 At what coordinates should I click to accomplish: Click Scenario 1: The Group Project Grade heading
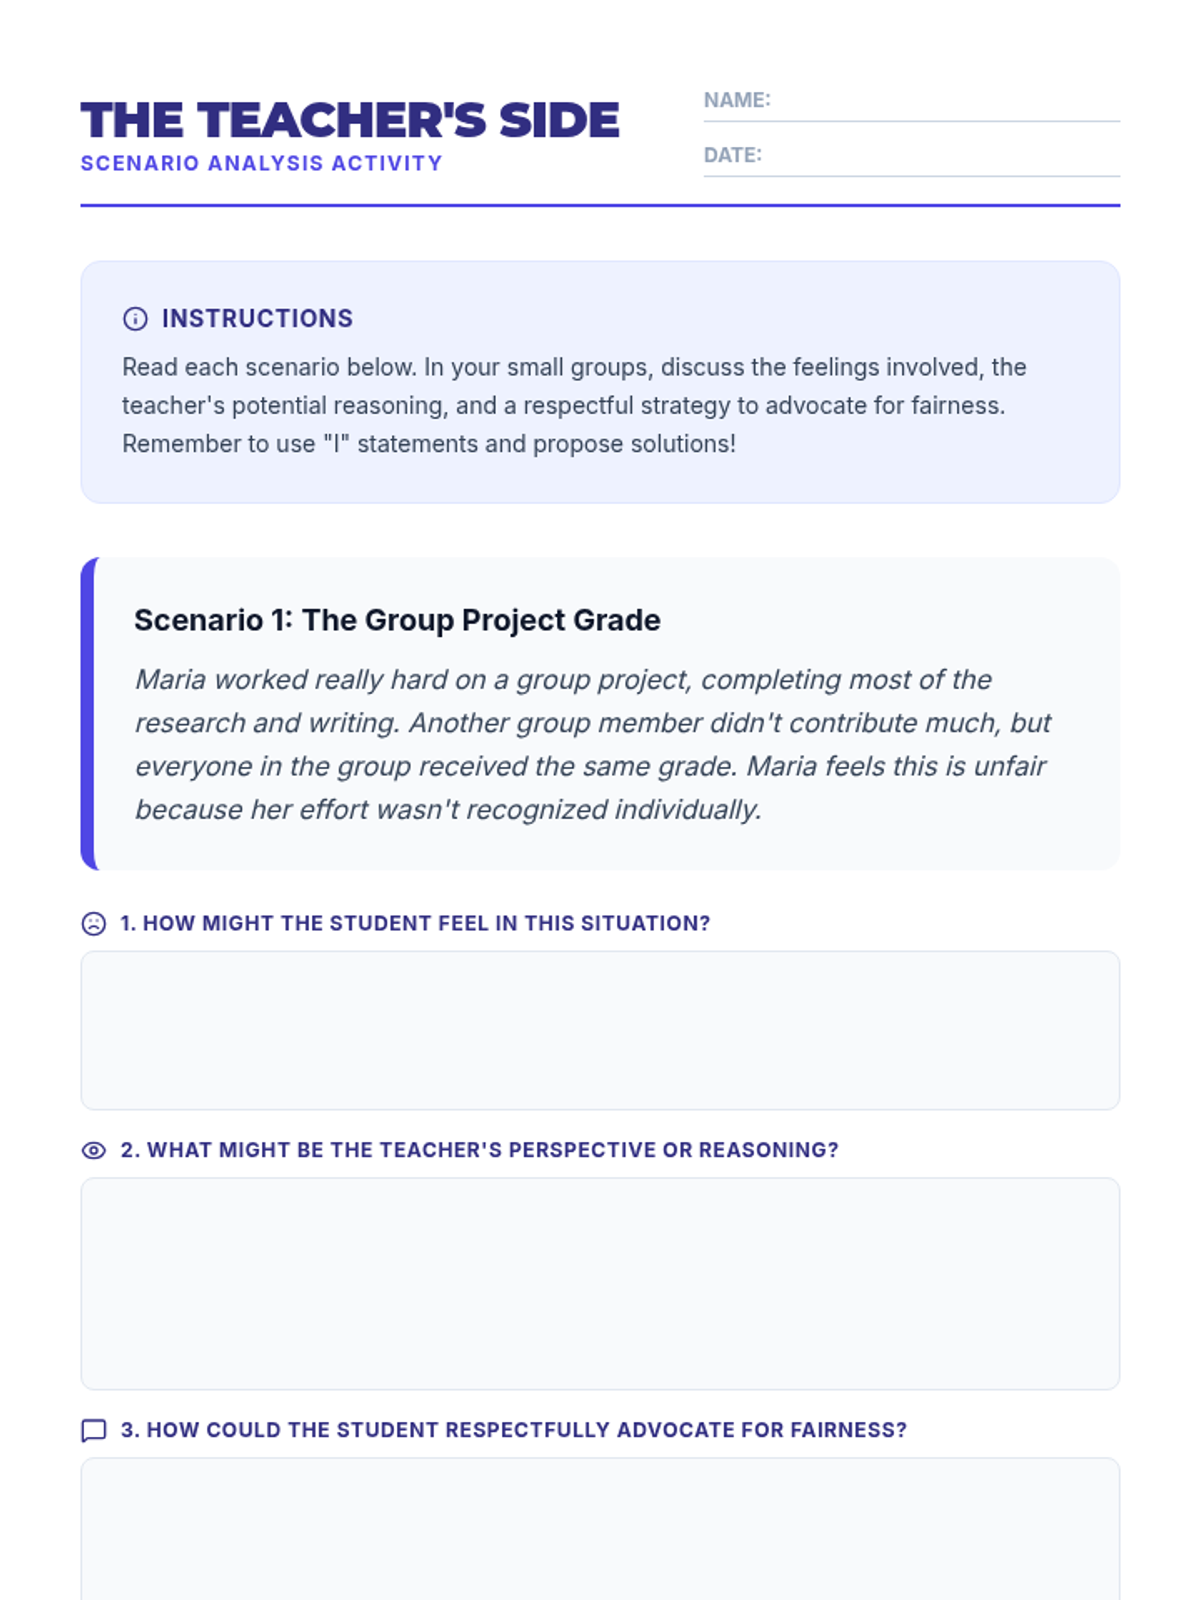[397, 620]
